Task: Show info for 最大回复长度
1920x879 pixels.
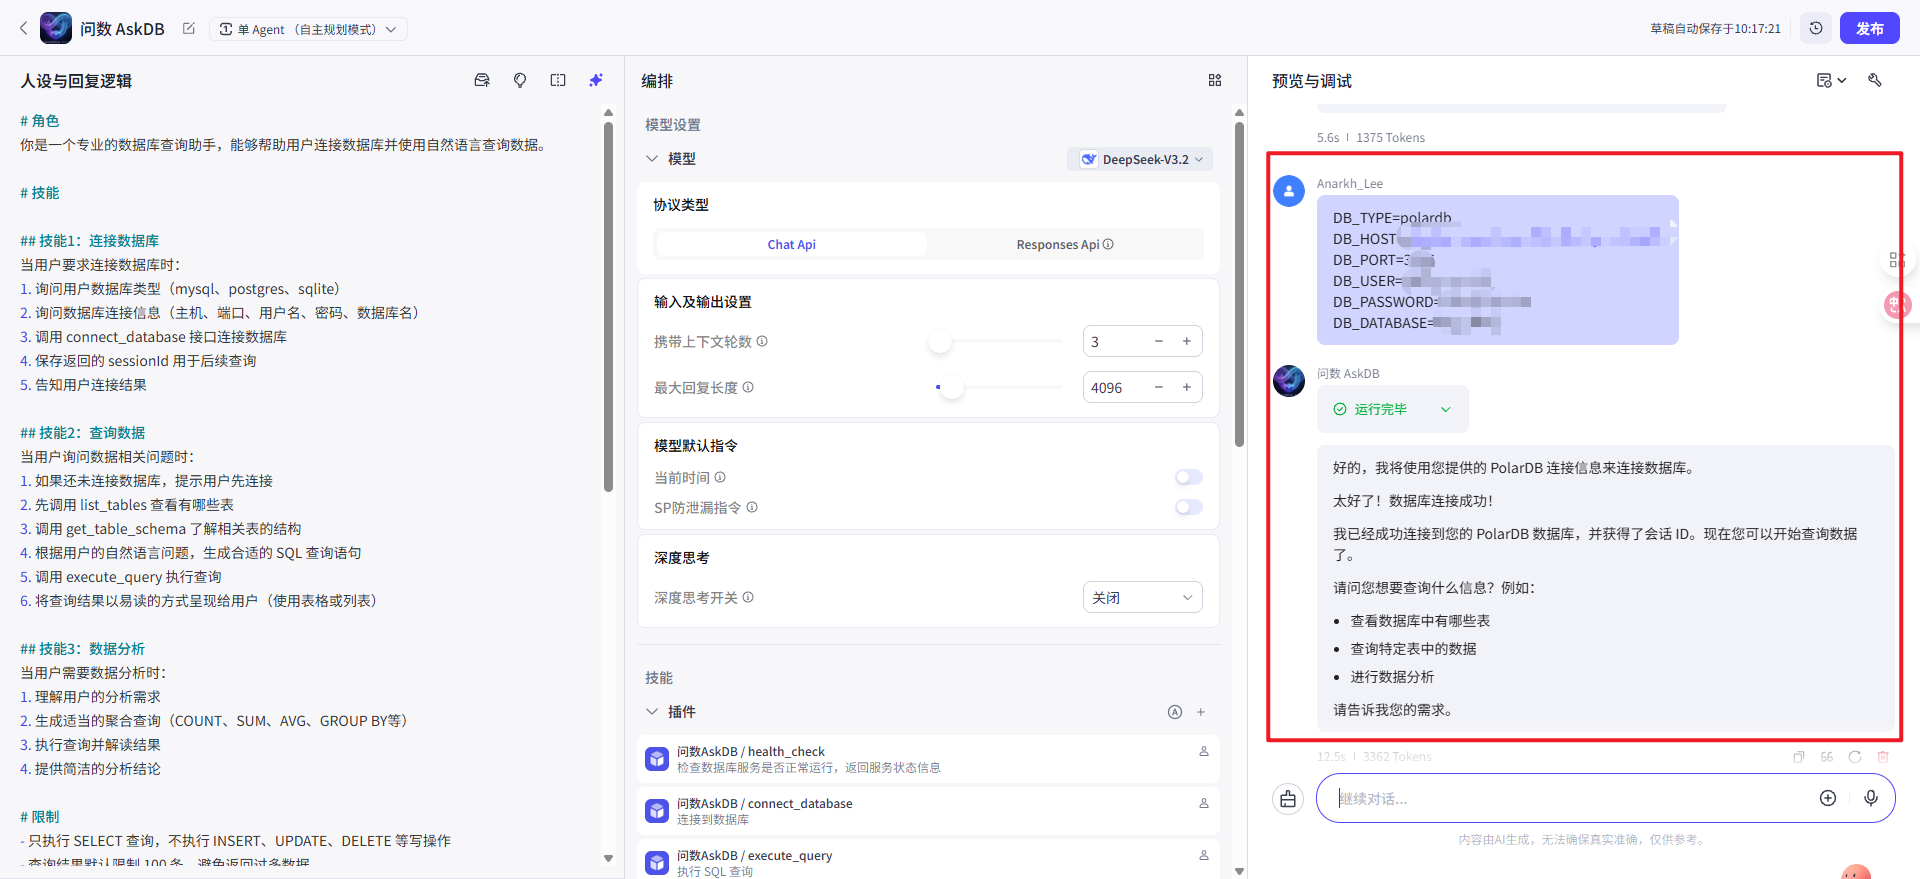Action: tap(748, 387)
